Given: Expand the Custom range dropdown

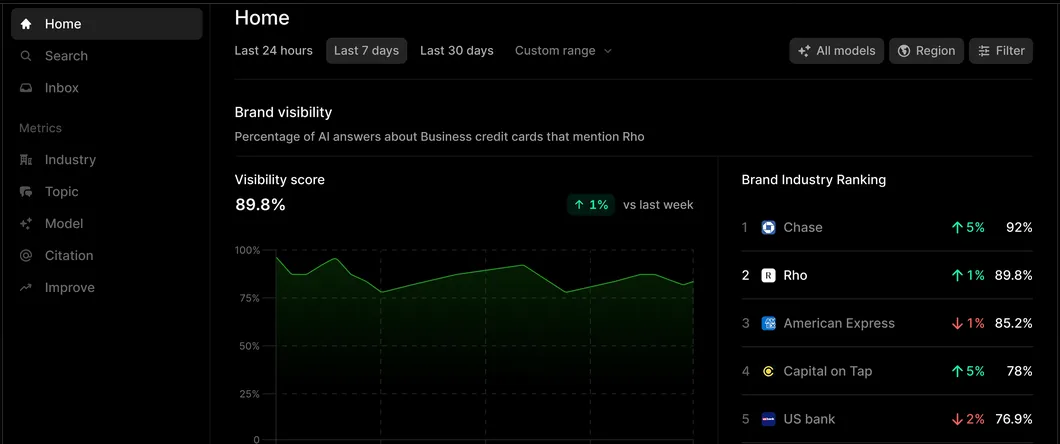Looking at the screenshot, I should point(563,51).
